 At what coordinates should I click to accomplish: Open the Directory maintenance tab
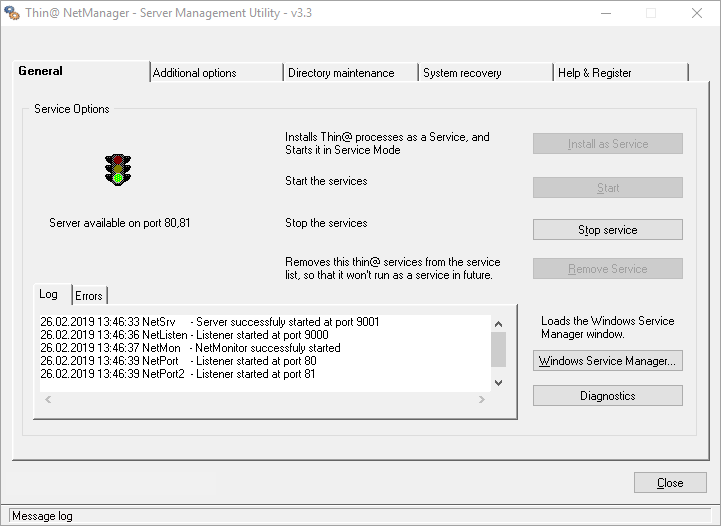(x=350, y=73)
